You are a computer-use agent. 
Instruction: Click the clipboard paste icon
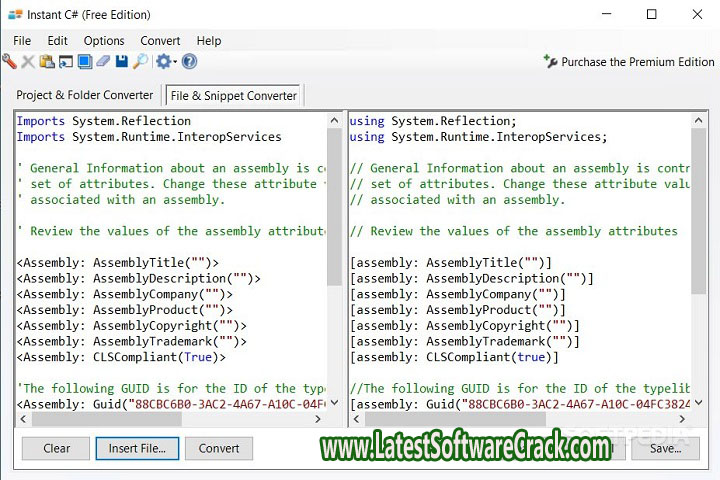[47, 62]
